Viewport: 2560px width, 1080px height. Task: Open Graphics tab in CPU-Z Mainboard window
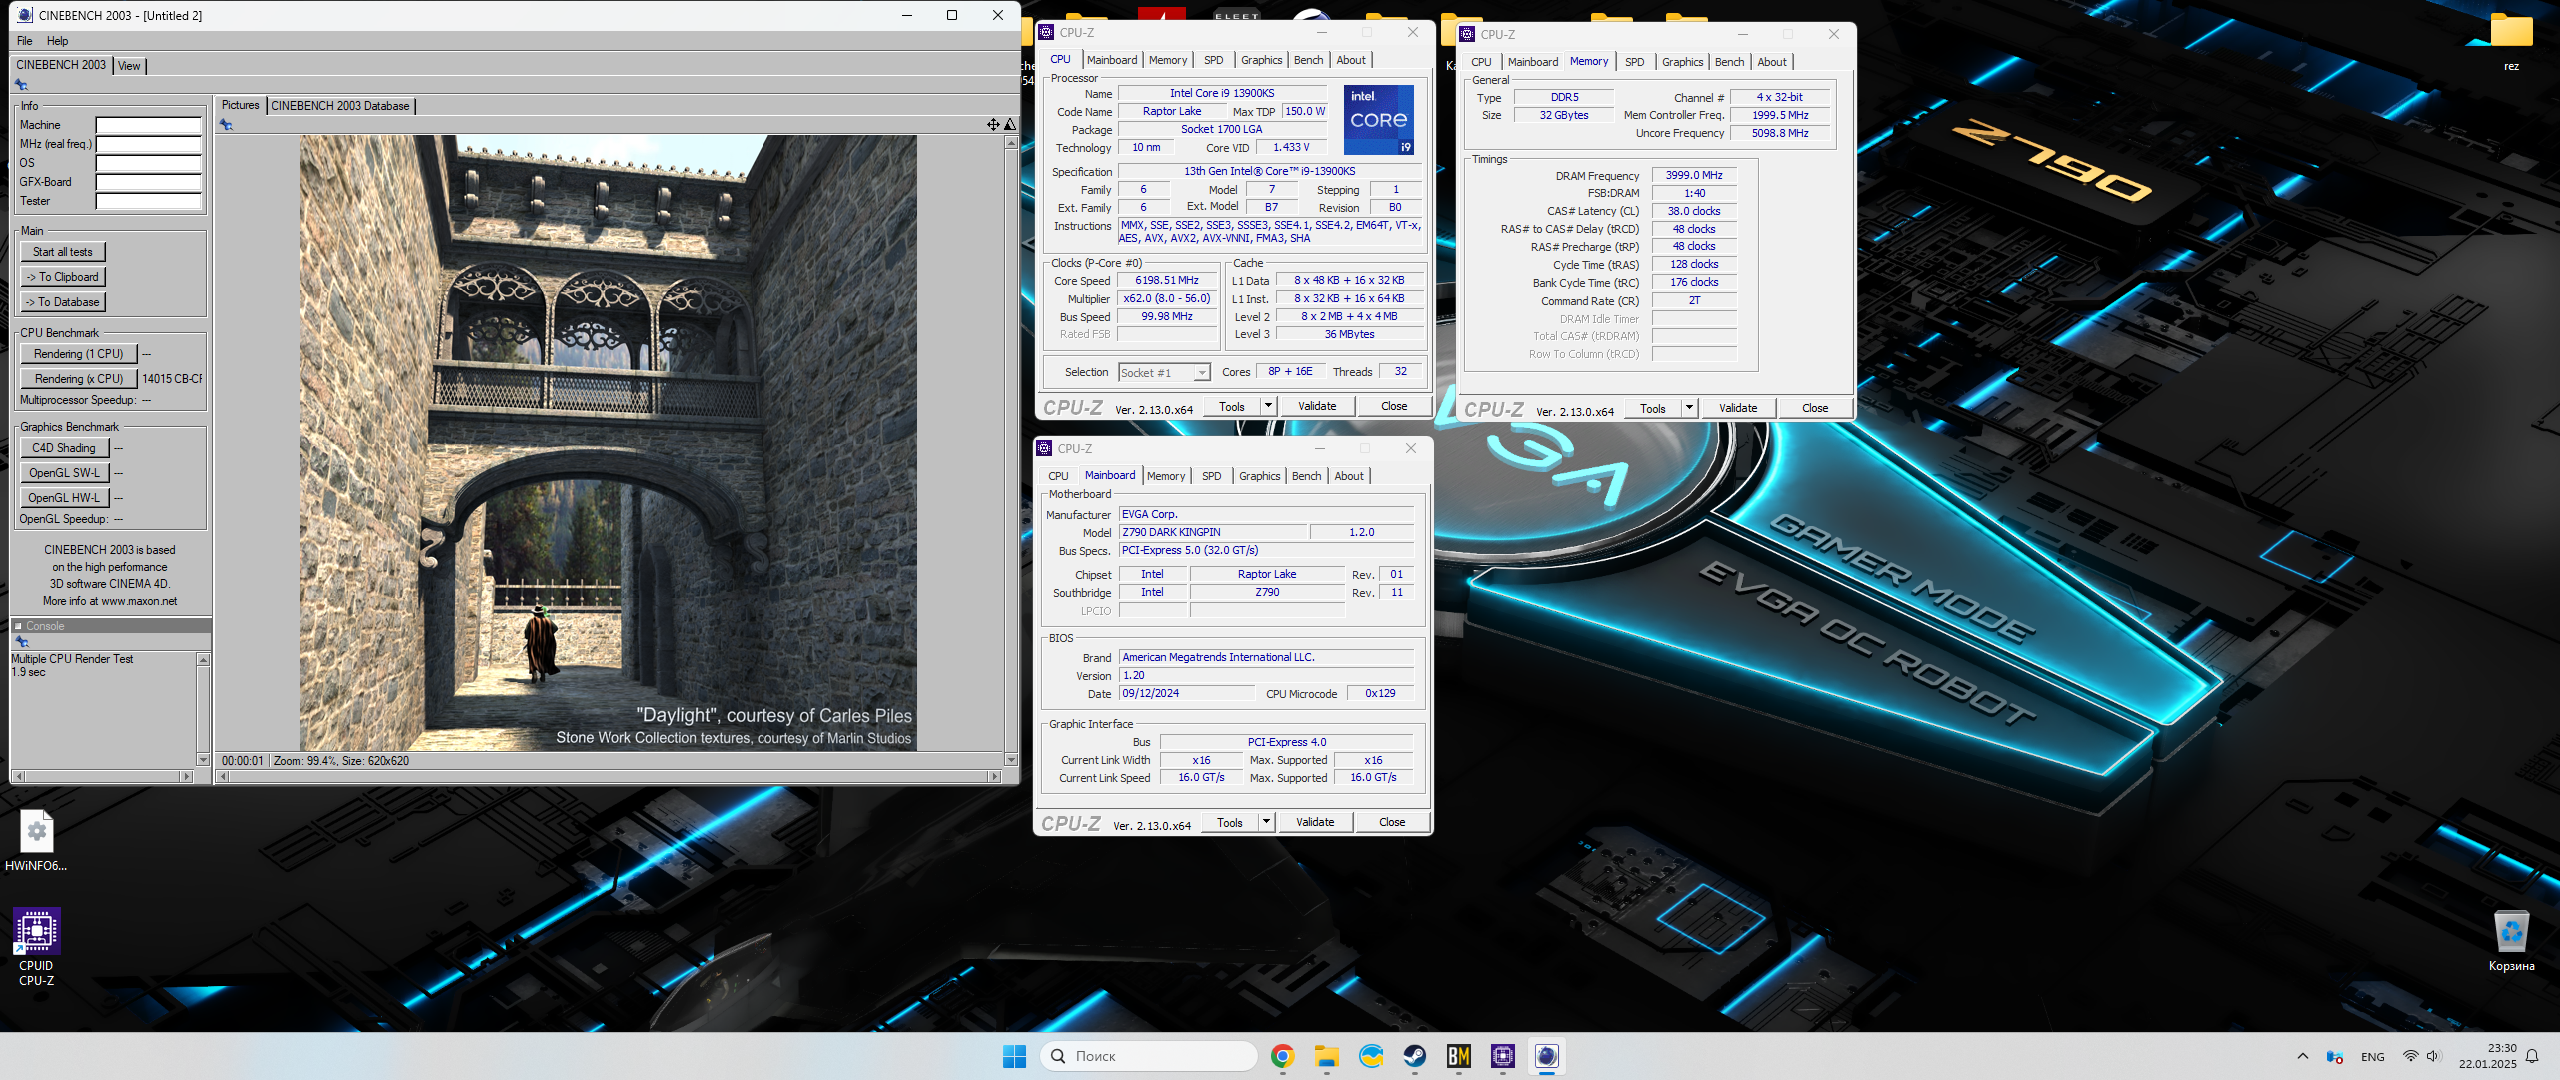(x=1259, y=476)
